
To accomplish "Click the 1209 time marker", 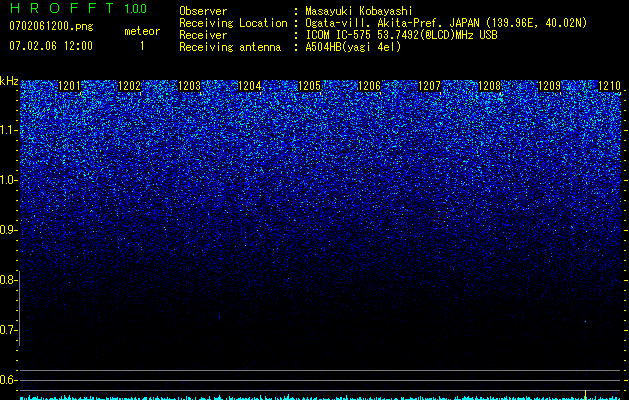I will coord(550,86).
